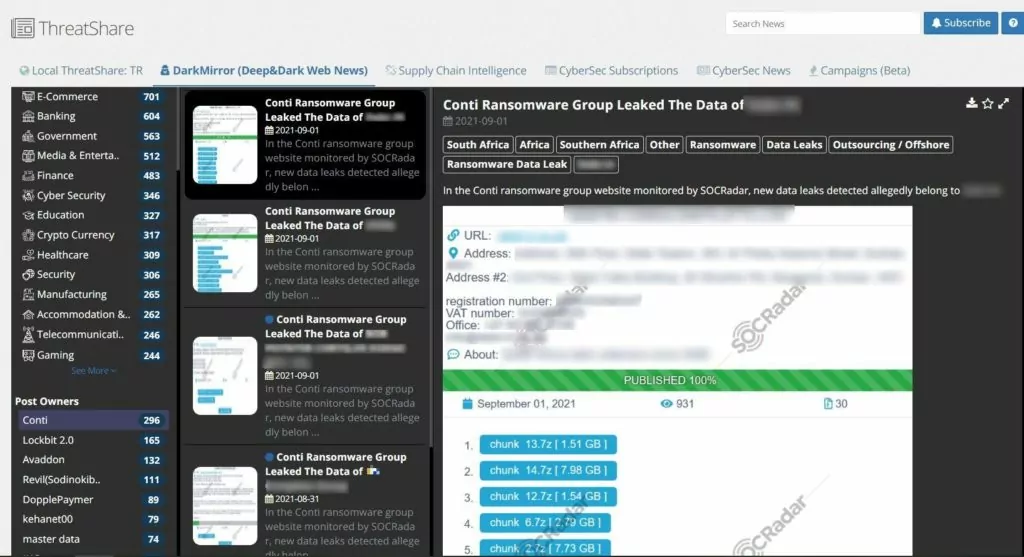The width and height of the screenshot is (1024, 557).
Task: Click the Cyber Security category icon
Action: (28, 195)
